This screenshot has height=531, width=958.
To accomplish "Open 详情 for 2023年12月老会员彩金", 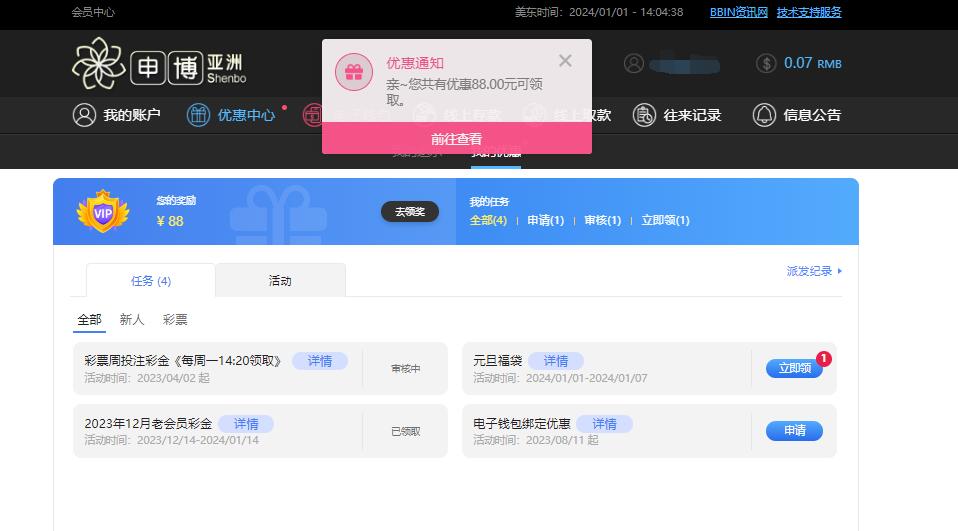I will (x=245, y=424).
